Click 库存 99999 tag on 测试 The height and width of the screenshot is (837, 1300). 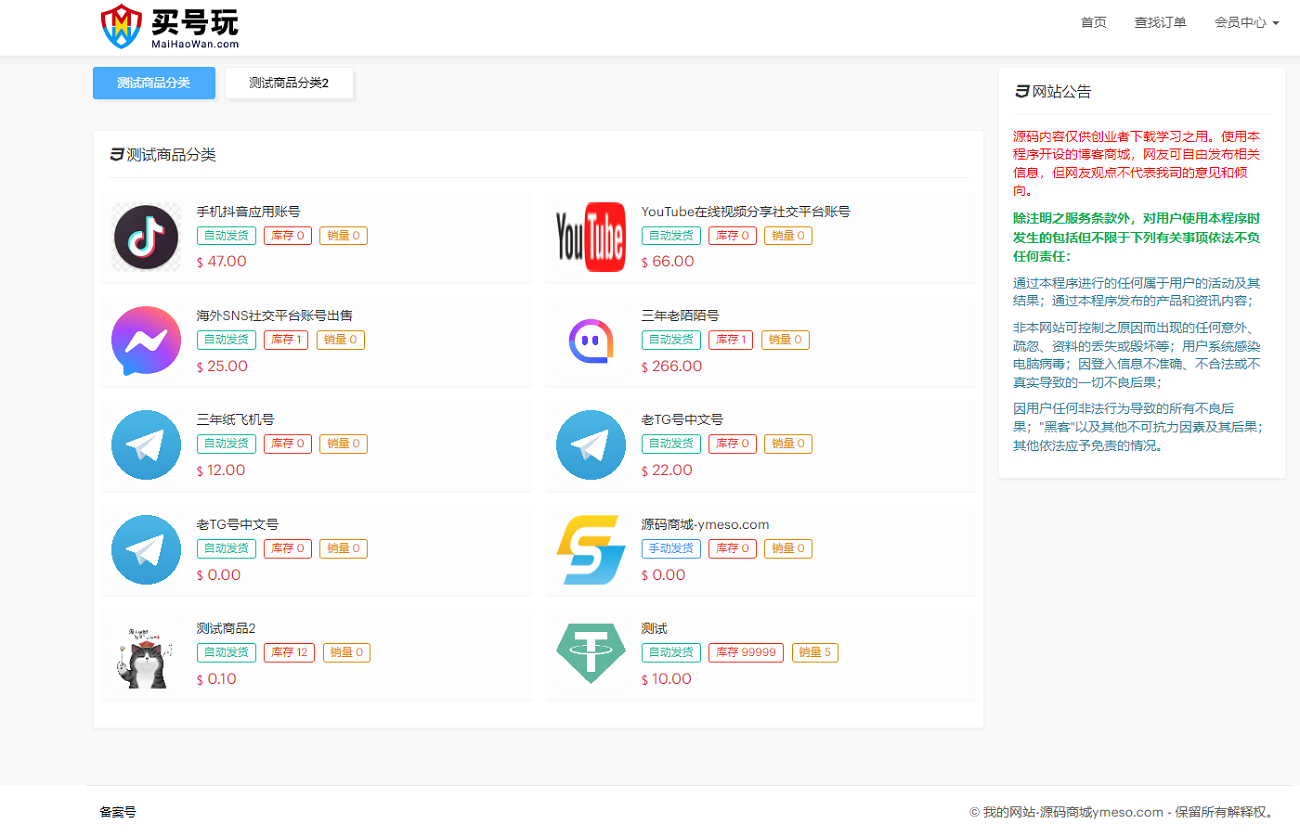(746, 653)
